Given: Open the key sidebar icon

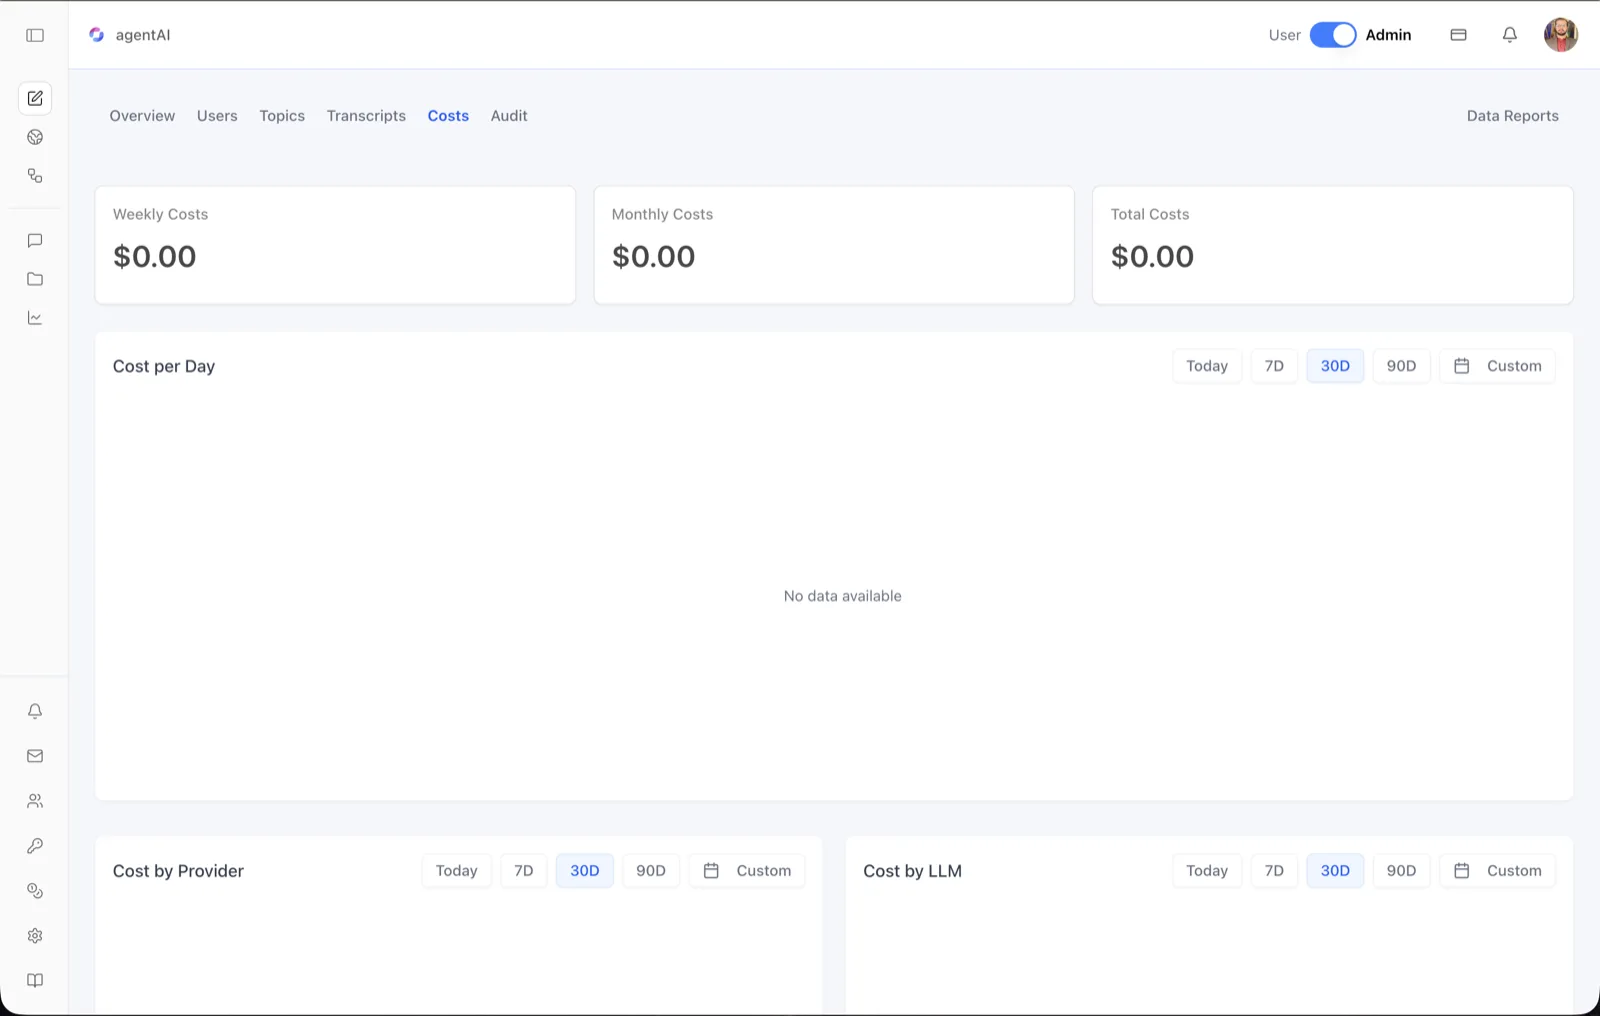Looking at the screenshot, I should pos(35,846).
